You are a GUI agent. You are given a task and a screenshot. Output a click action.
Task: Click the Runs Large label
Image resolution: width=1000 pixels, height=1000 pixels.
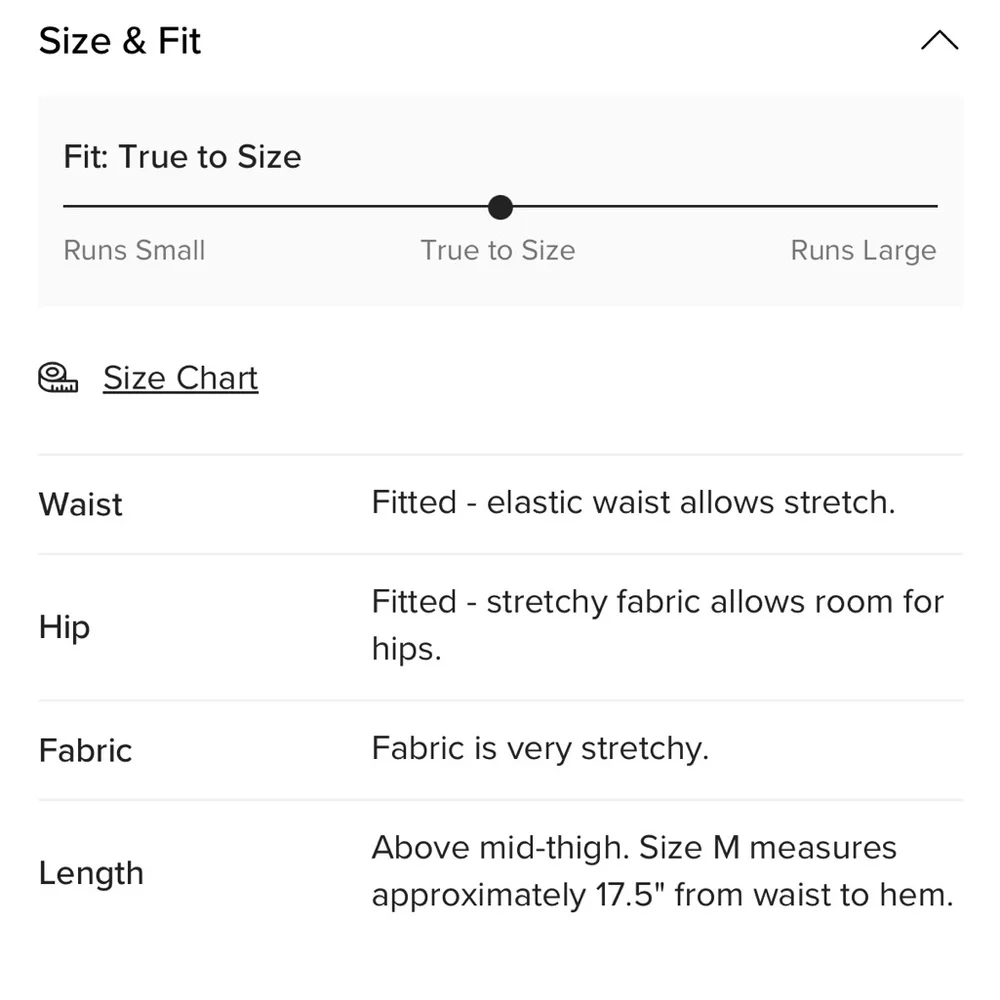point(863,250)
